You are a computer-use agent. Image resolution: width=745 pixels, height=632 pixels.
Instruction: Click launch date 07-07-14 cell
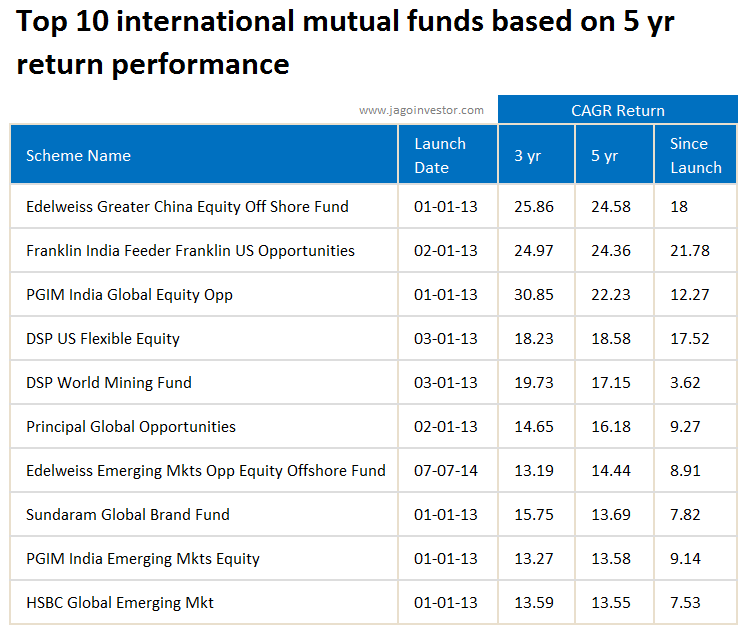(x=446, y=470)
